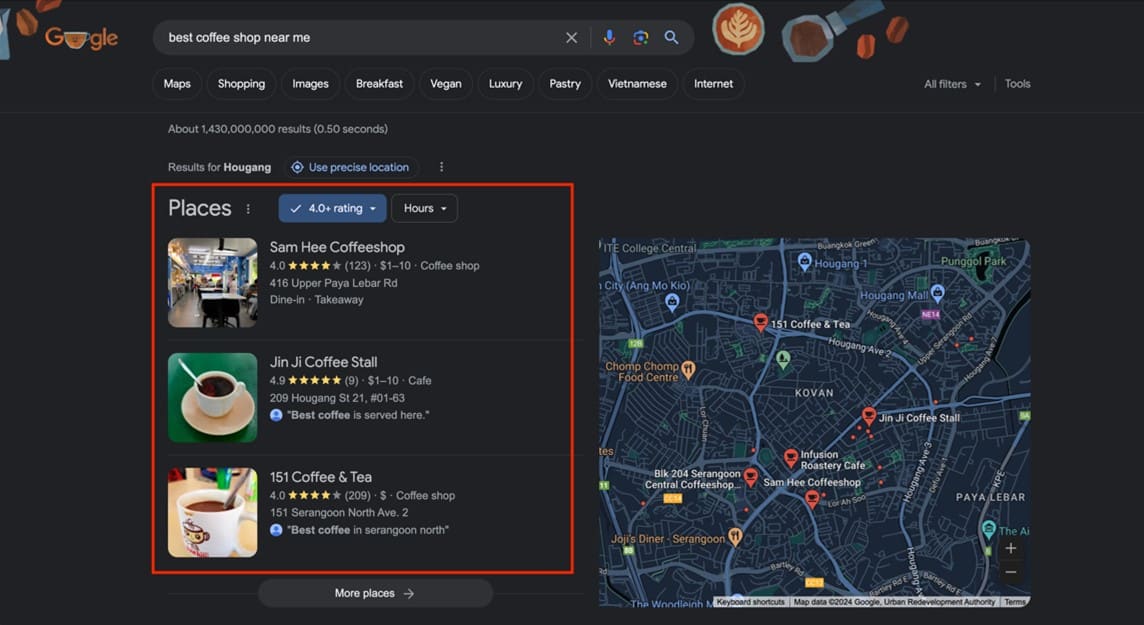Clear the search box with X icon
The image size is (1144, 625).
point(571,38)
